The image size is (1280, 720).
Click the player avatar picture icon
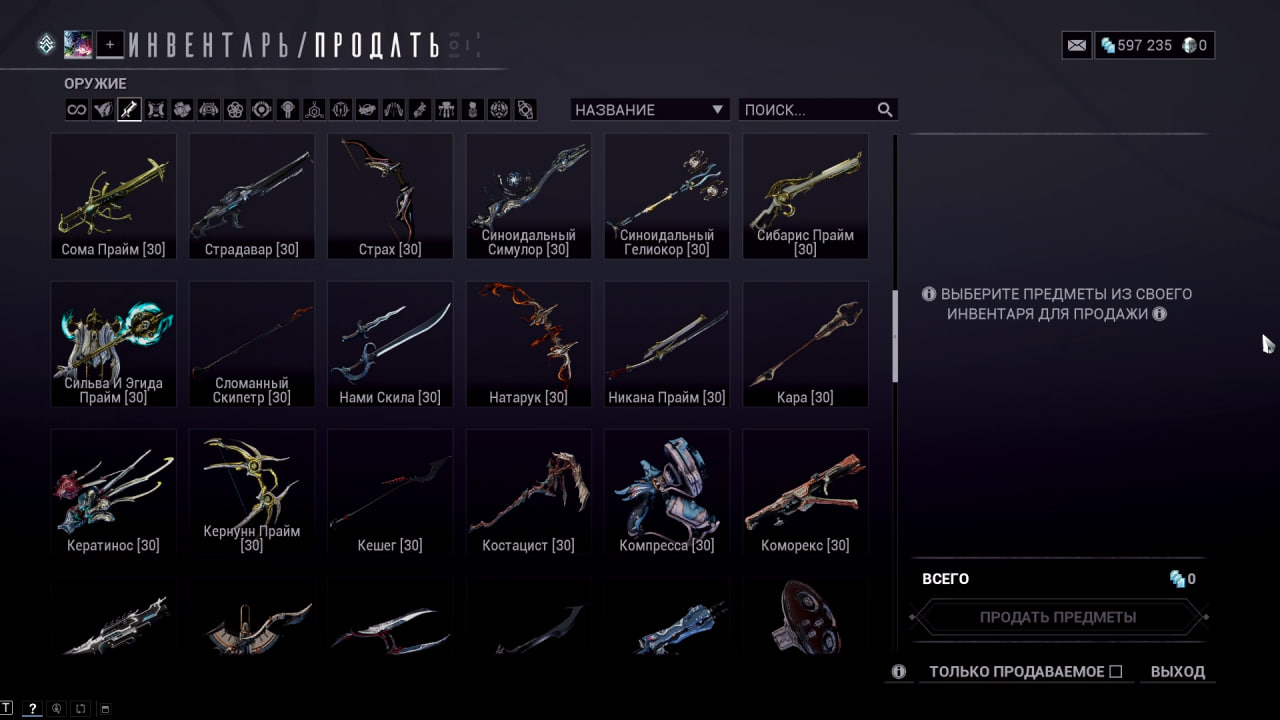click(78, 44)
